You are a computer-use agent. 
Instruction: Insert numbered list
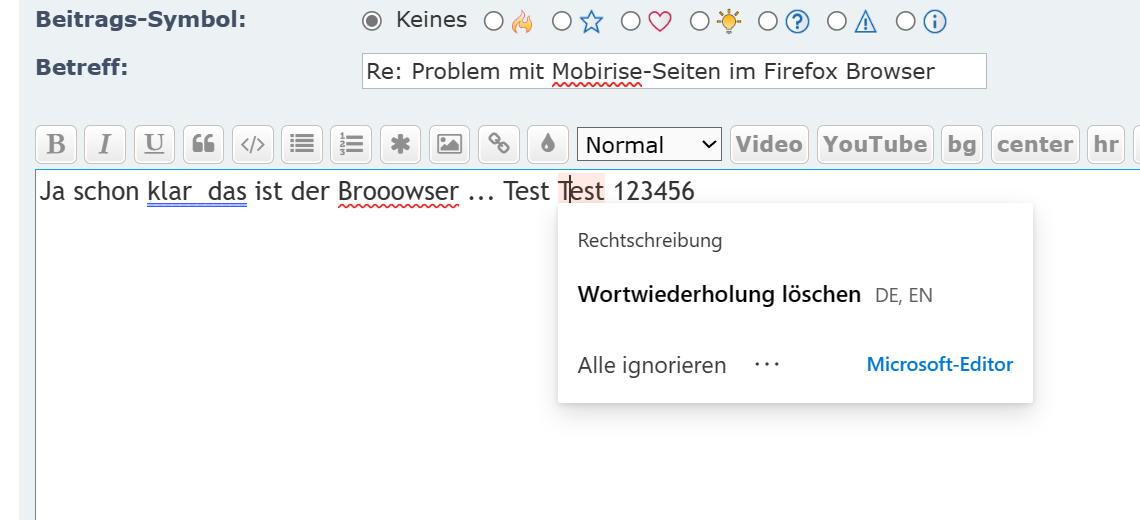point(351,144)
